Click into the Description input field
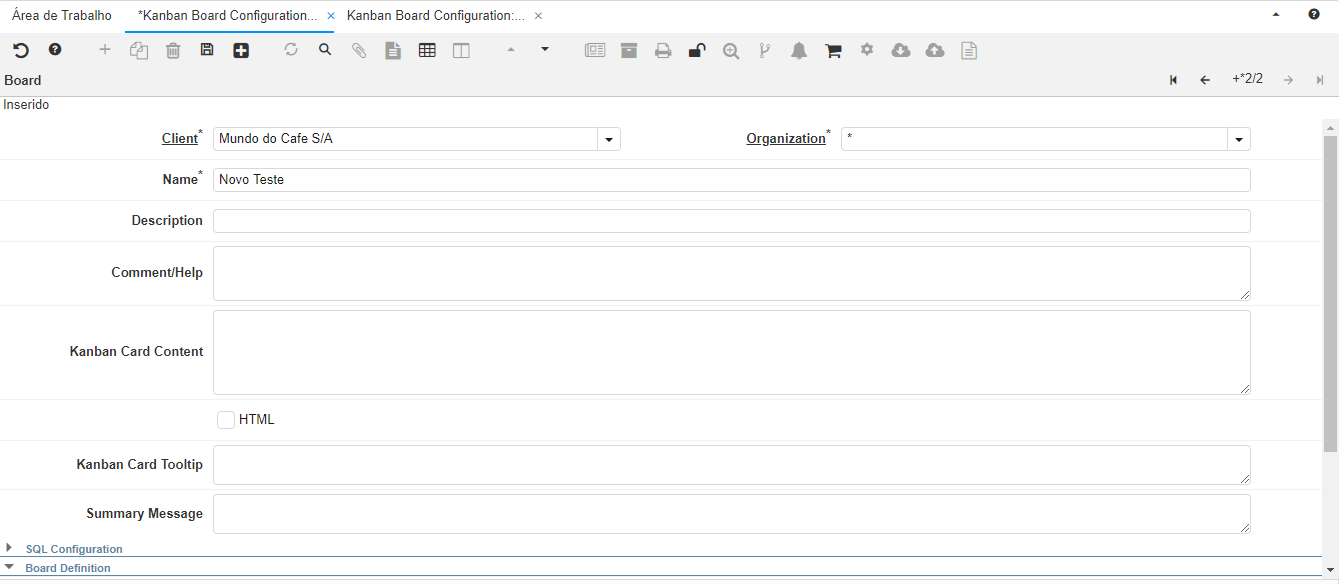 pos(731,221)
